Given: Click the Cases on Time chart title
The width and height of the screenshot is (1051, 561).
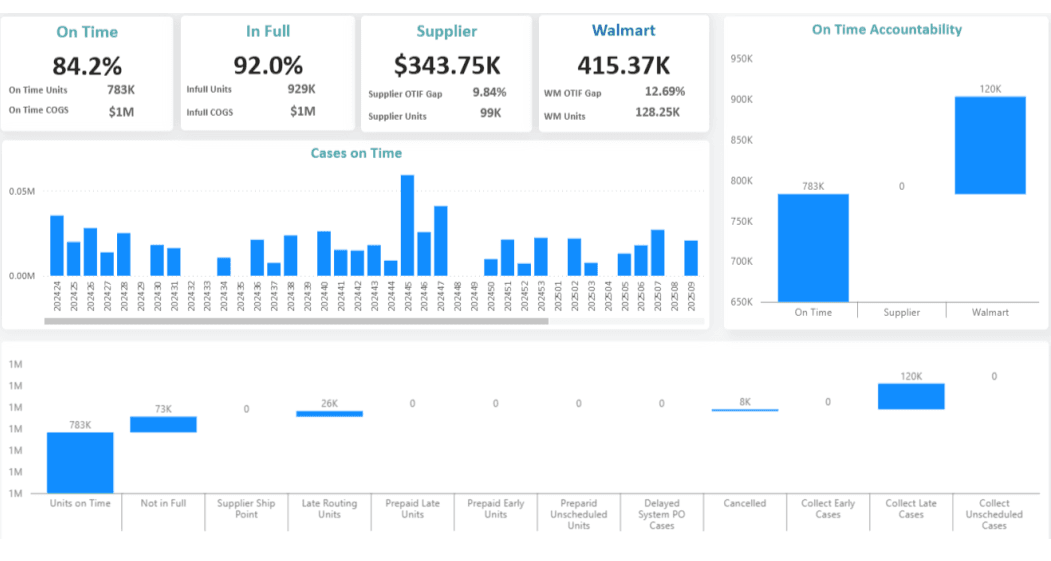Looking at the screenshot, I should [356, 153].
